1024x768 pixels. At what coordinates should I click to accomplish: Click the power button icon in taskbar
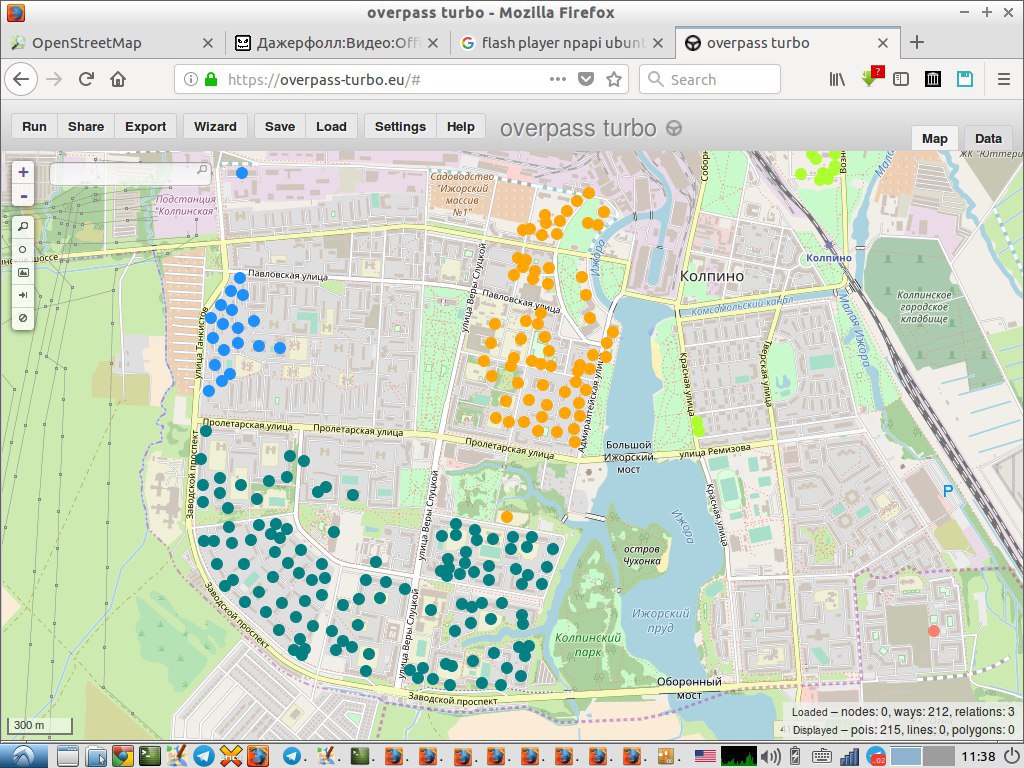click(1012, 756)
